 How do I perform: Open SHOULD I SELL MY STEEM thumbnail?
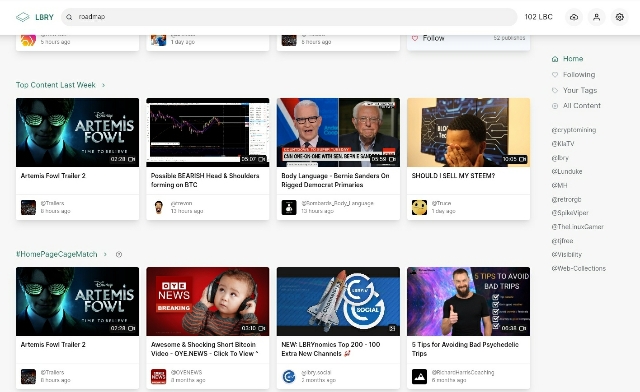[x=469, y=132]
